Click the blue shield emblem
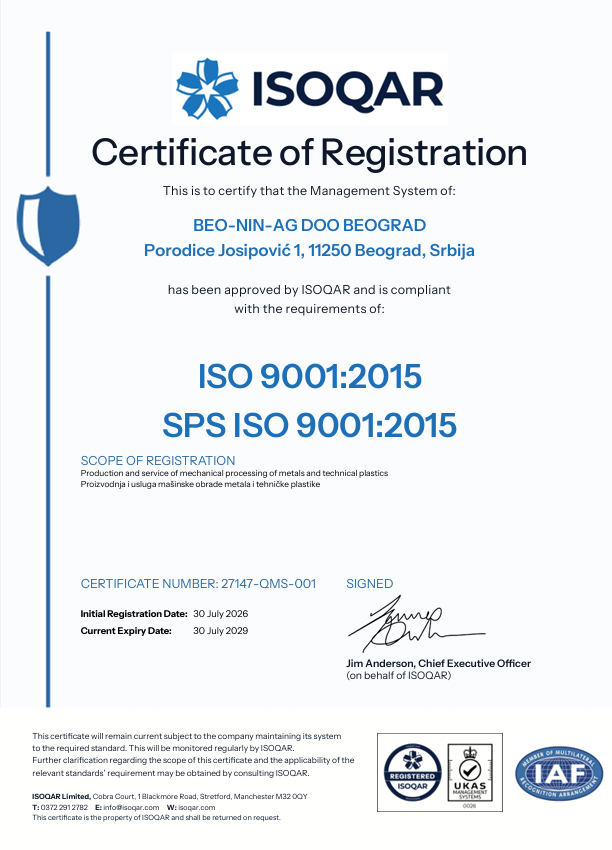This screenshot has height=850, width=612. pos(48,226)
